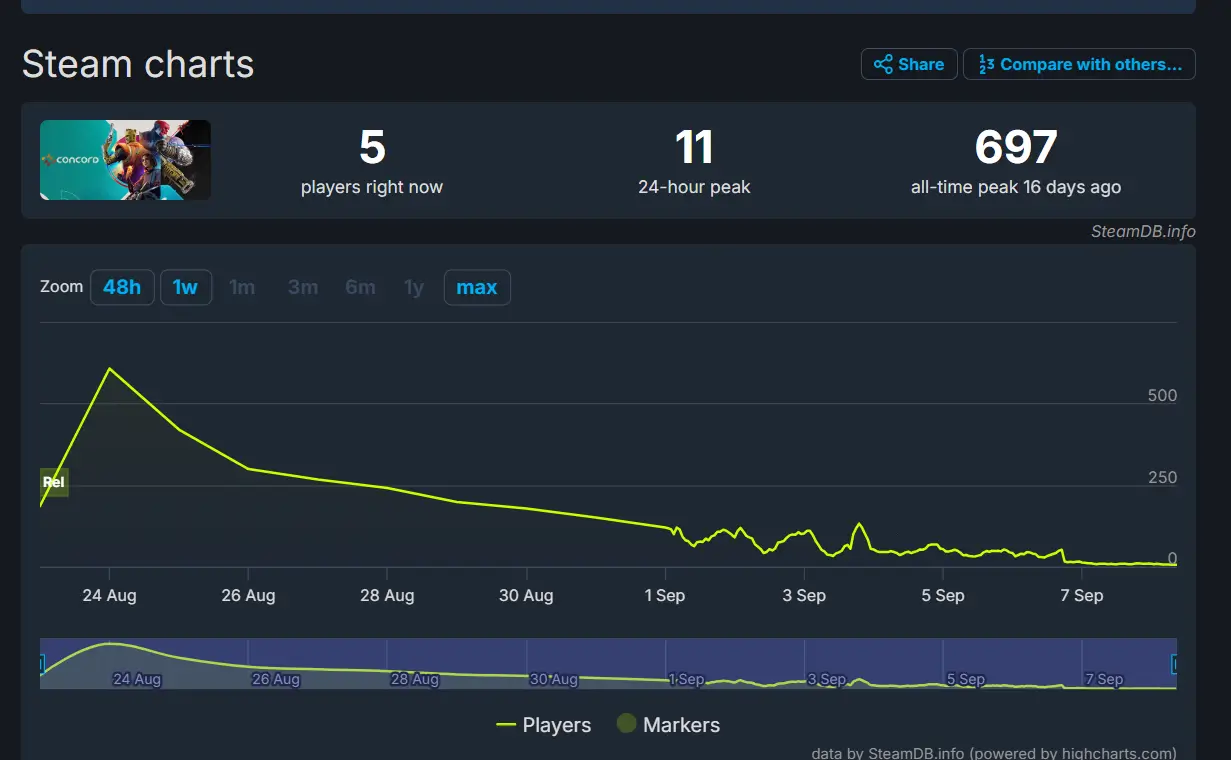
Task: Click the disabled 6m zoom option
Action: pos(361,287)
